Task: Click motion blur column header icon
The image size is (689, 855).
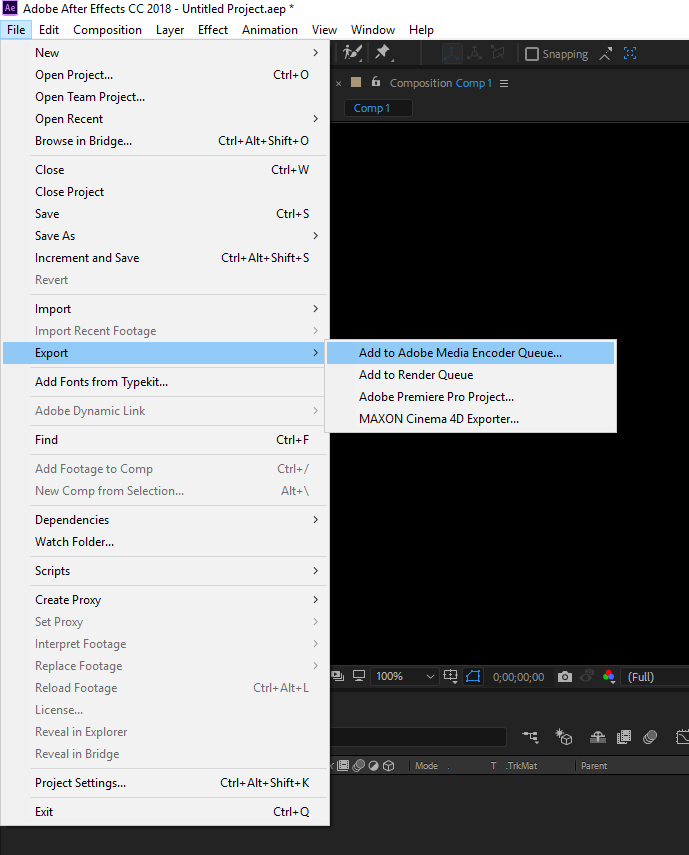Action: click(x=358, y=766)
